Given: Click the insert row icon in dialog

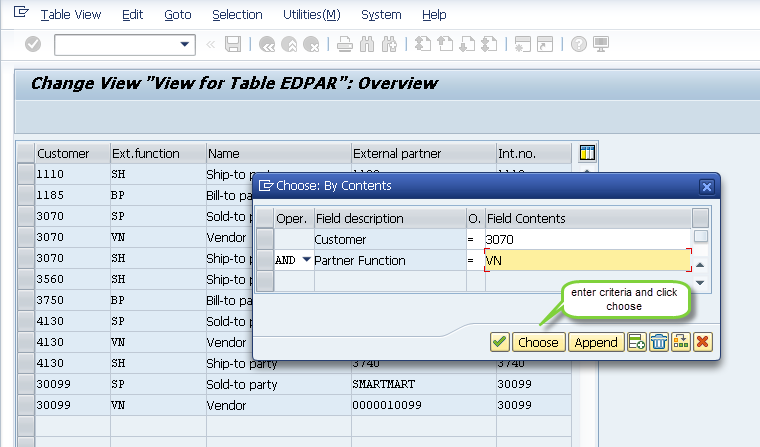Looking at the screenshot, I should pos(637,342).
